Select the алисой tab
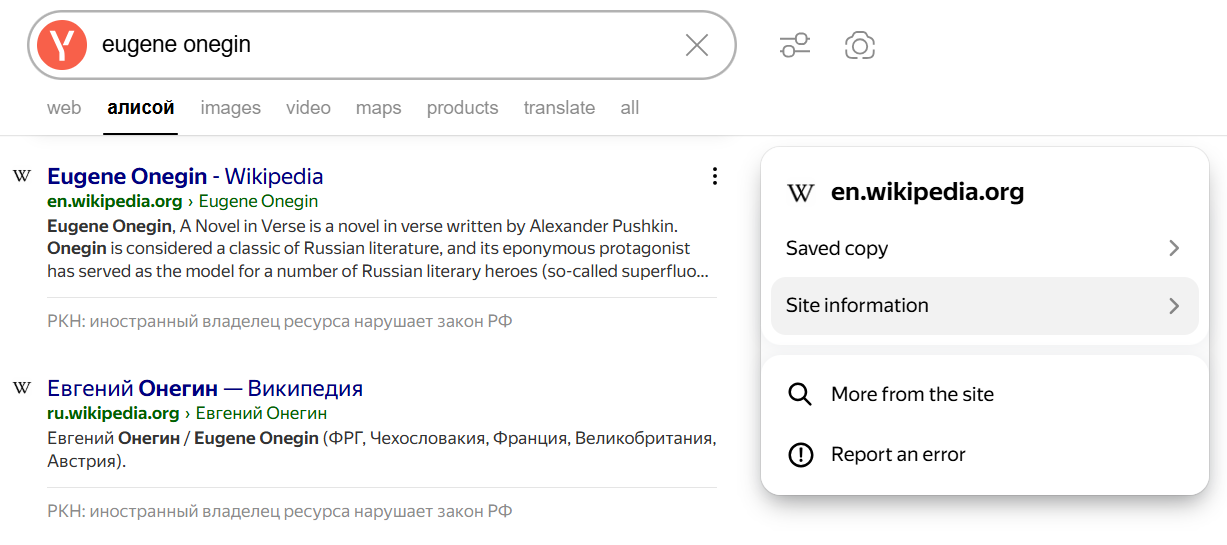The width and height of the screenshot is (1227, 545). click(x=141, y=108)
